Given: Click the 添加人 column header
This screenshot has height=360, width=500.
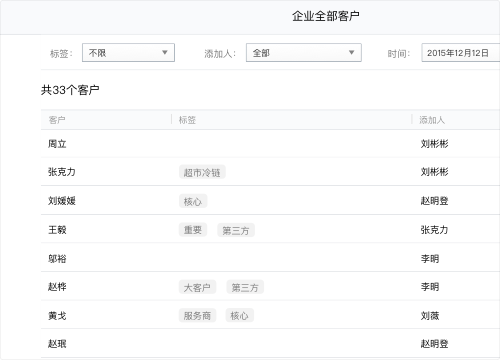Looking at the screenshot, I should click(432, 120).
